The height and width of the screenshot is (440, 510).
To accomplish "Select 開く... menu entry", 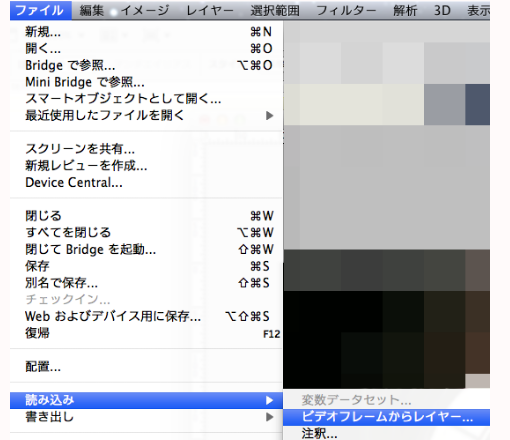I will 146,49.
